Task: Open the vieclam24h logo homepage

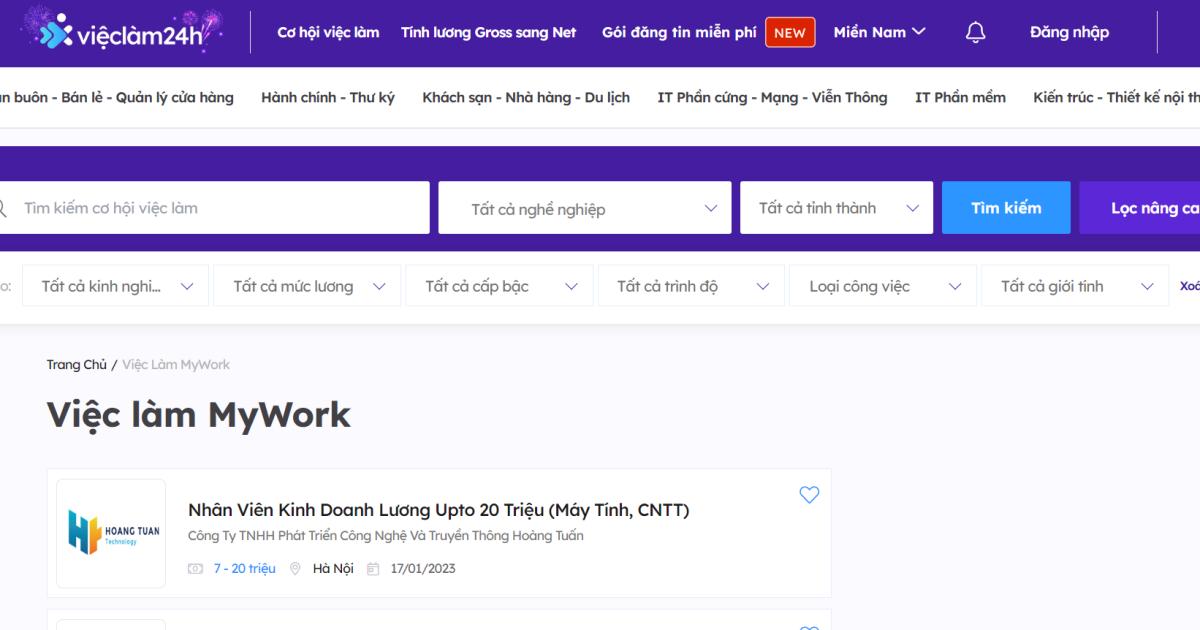Action: tap(121, 32)
